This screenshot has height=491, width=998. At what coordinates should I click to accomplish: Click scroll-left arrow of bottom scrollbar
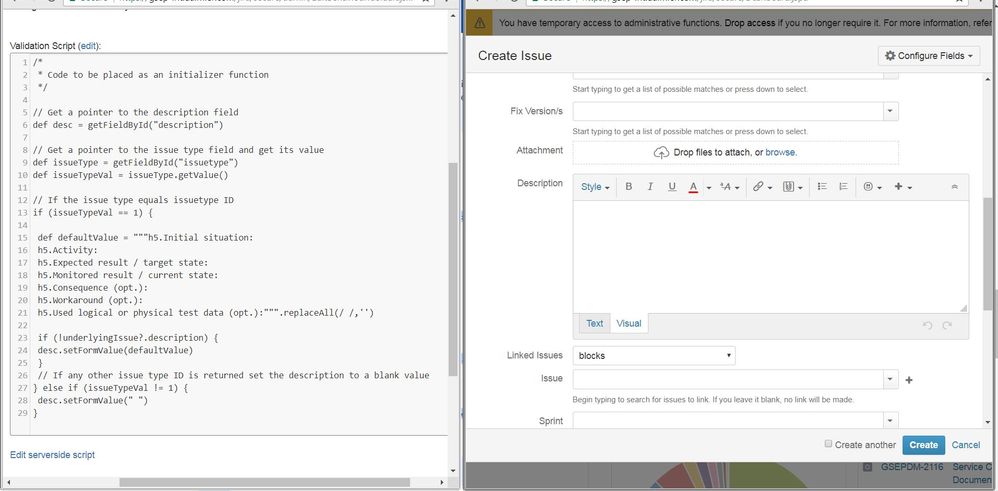pos(8,483)
